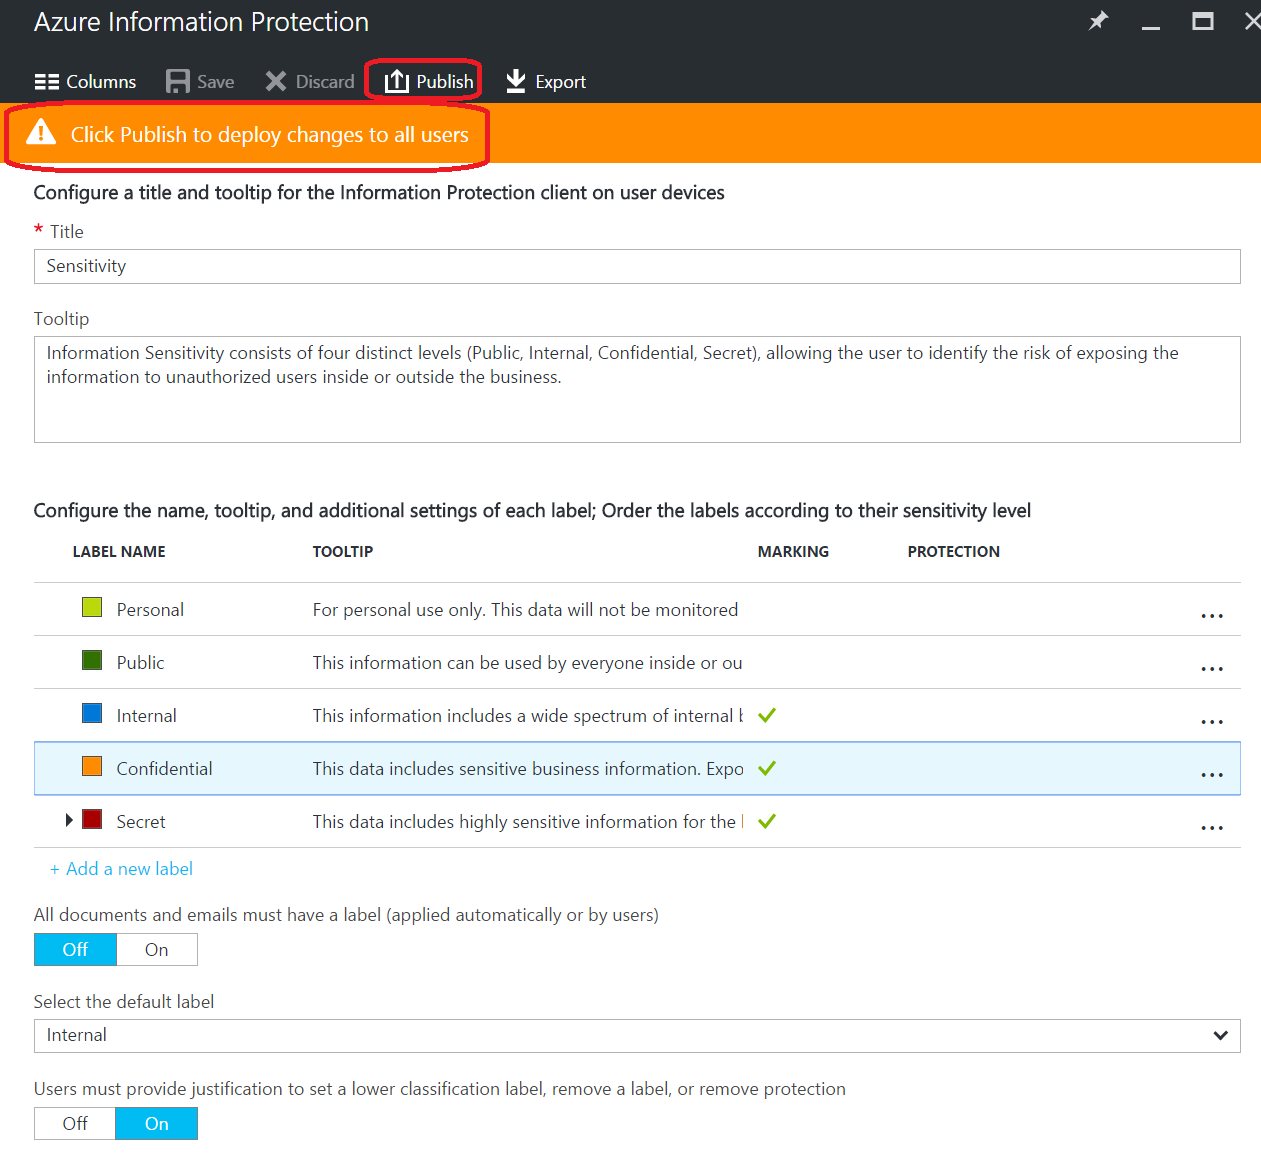
Task: Expand the Secret label to show sub-labels
Action: click(x=68, y=819)
